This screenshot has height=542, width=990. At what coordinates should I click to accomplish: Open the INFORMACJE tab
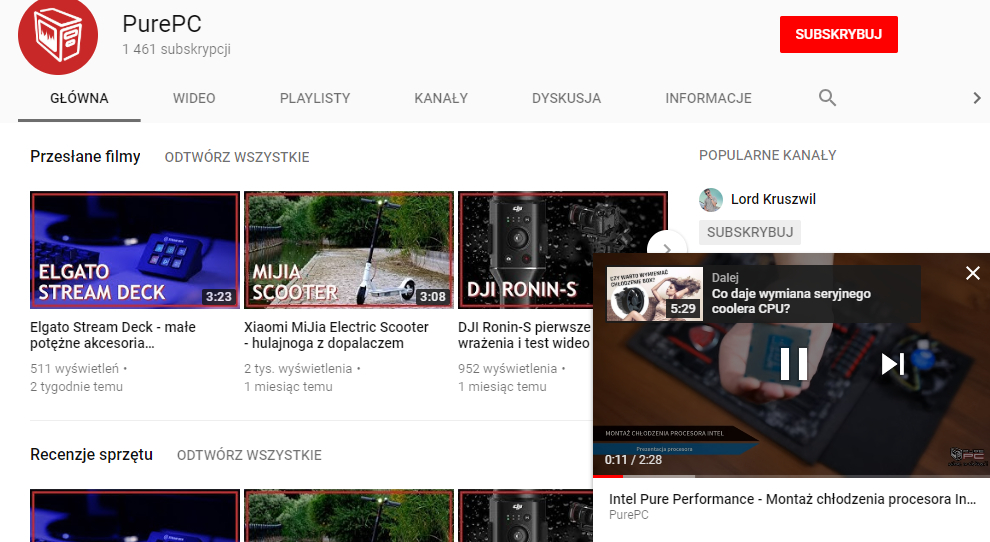point(708,99)
